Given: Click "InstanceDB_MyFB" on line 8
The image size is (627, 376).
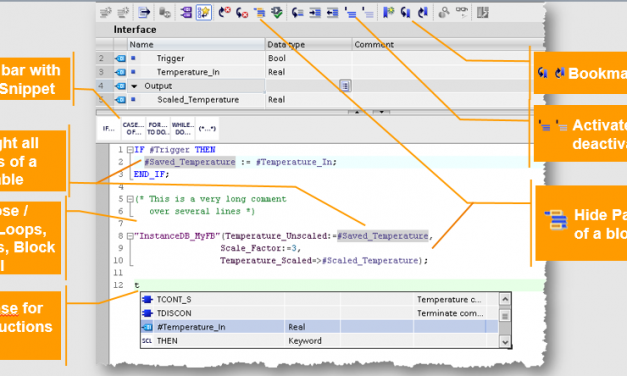Looking at the screenshot, I should (x=177, y=236).
